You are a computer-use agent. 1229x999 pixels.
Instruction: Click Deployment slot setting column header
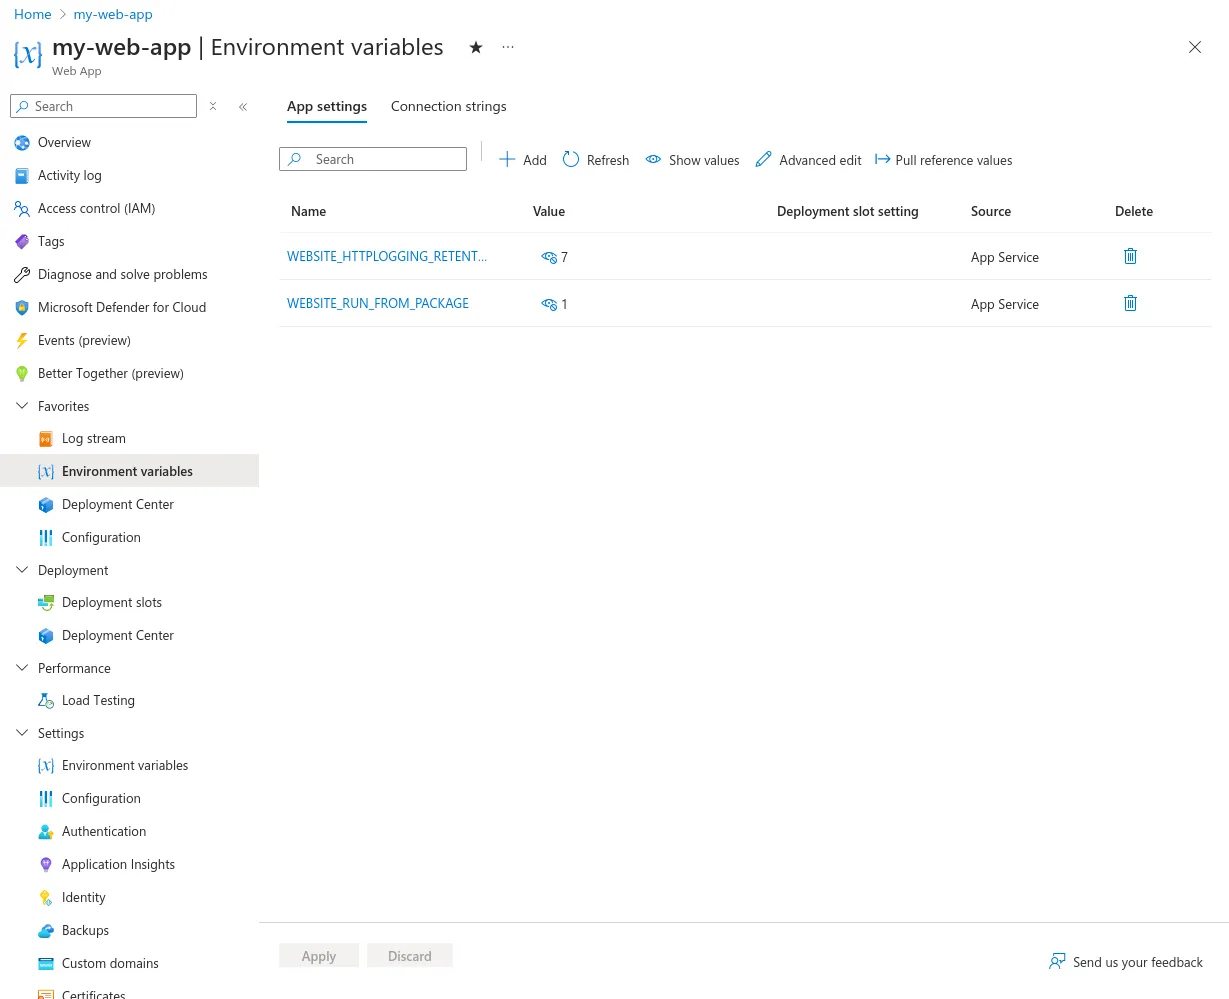(847, 211)
